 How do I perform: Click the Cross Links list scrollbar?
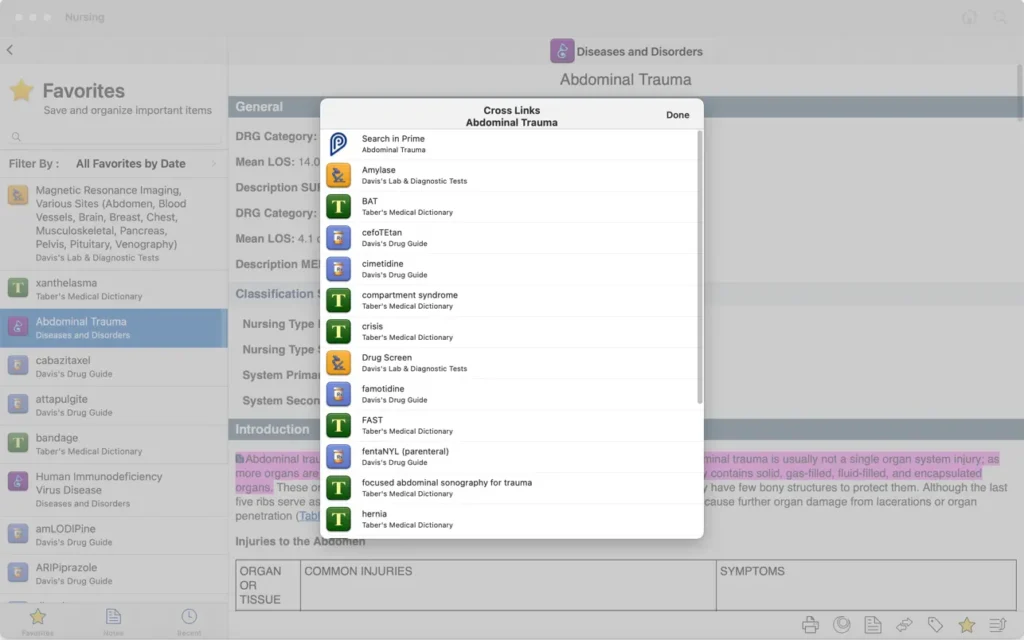700,267
